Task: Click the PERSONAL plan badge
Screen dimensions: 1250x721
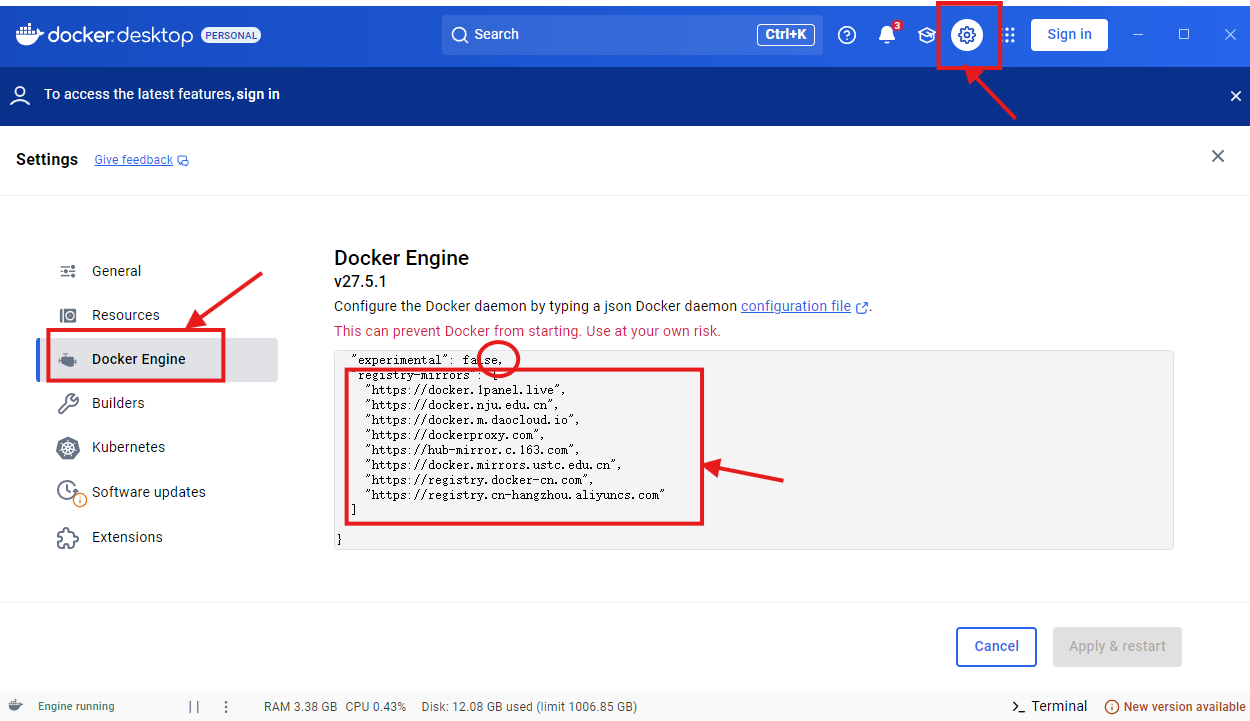Action: click(231, 36)
